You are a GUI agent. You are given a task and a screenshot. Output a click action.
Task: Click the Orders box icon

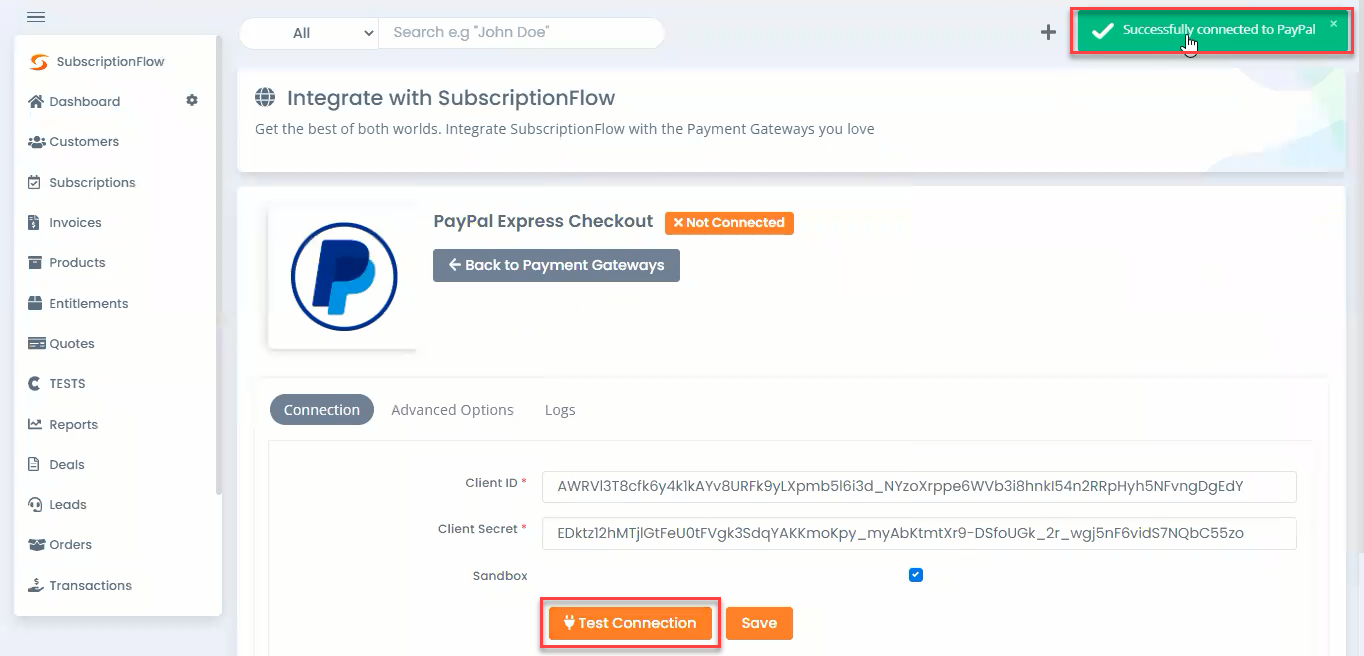point(36,544)
